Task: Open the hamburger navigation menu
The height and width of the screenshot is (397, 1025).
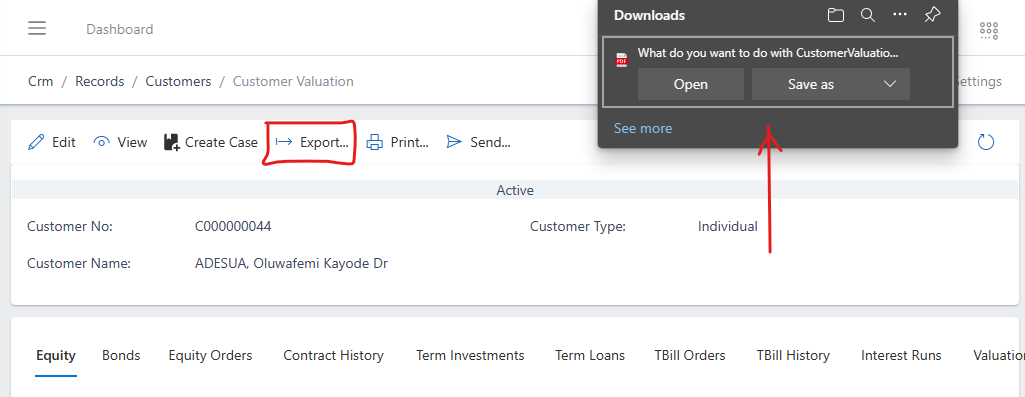Action: [x=37, y=28]
